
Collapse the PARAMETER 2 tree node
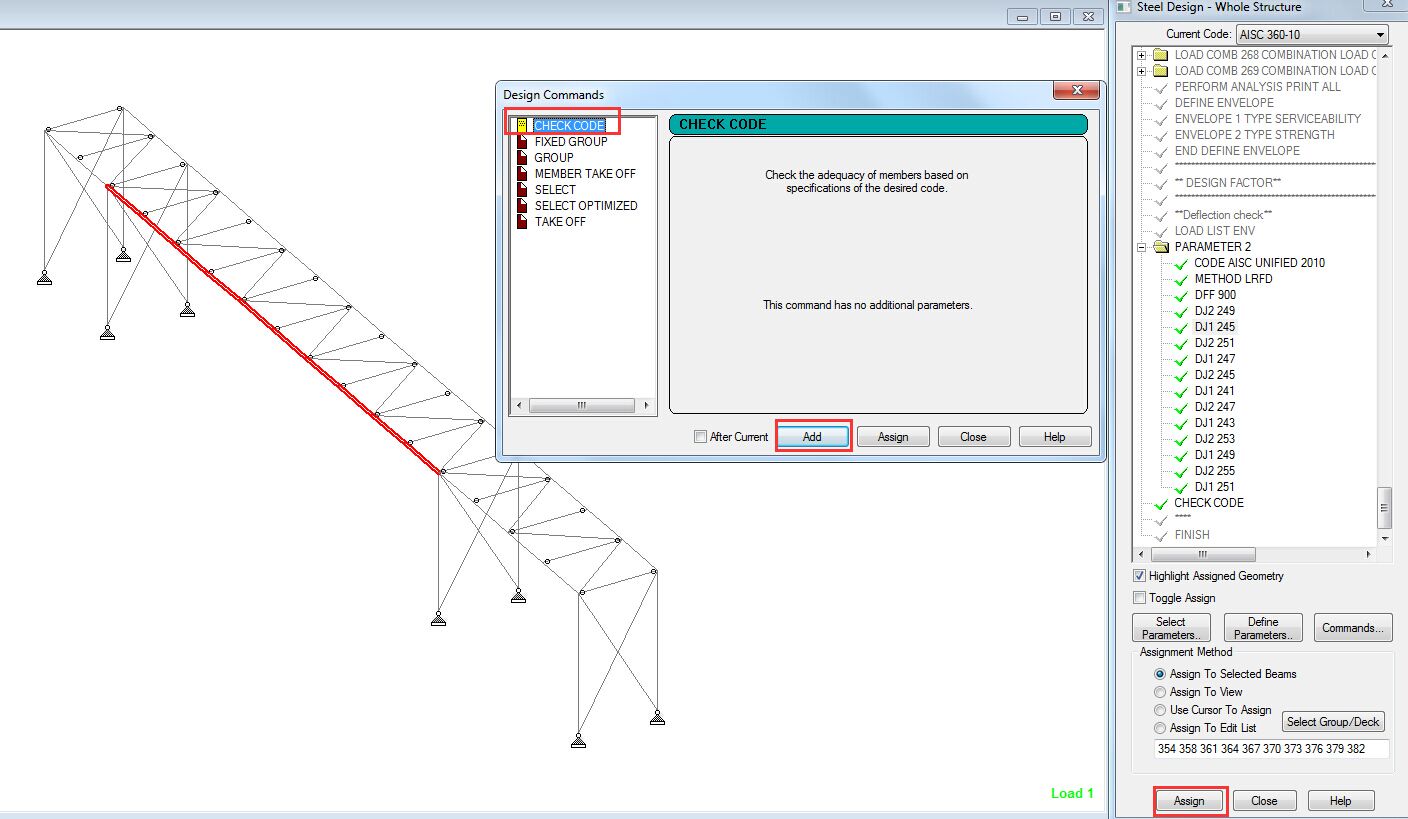pos(1142,247)
